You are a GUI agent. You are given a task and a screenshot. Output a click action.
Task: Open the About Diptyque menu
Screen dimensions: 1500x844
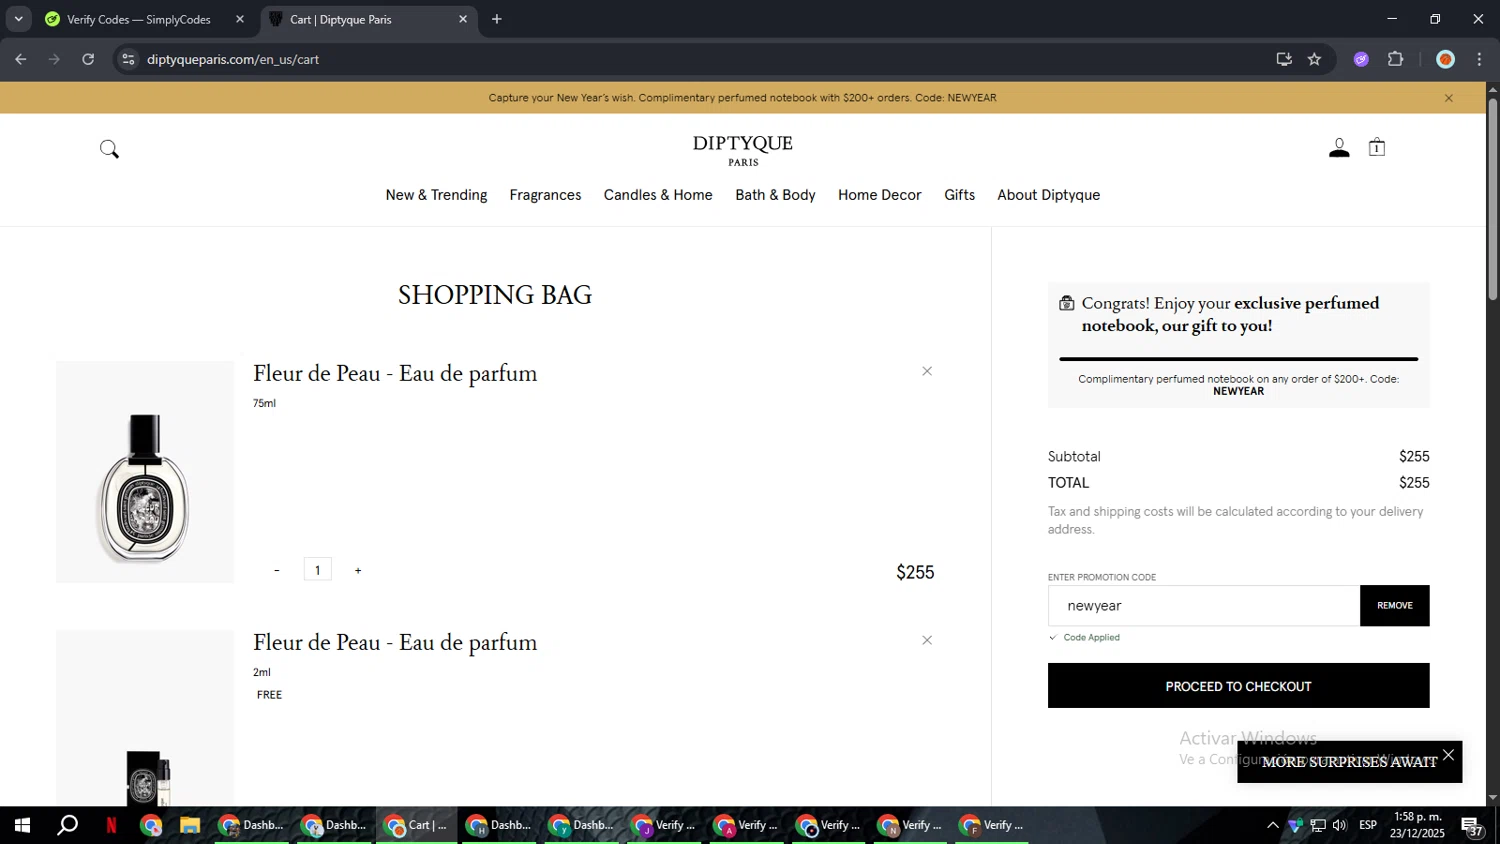(x=1048, y=195)
